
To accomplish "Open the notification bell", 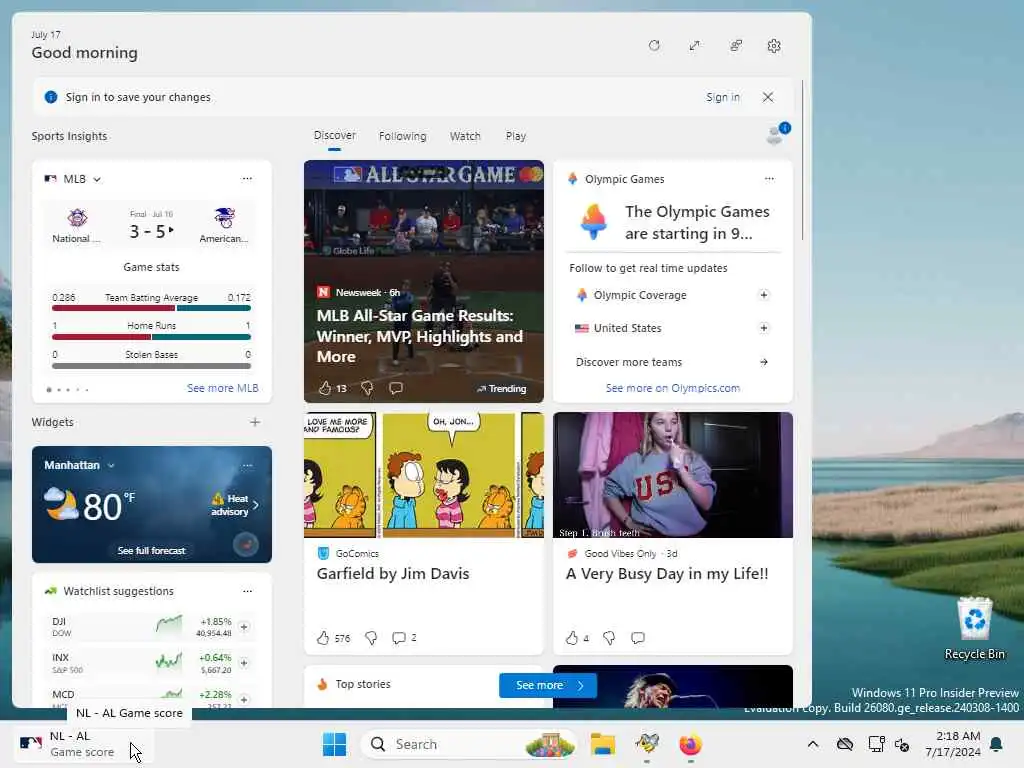I will [x=997, y=744].
